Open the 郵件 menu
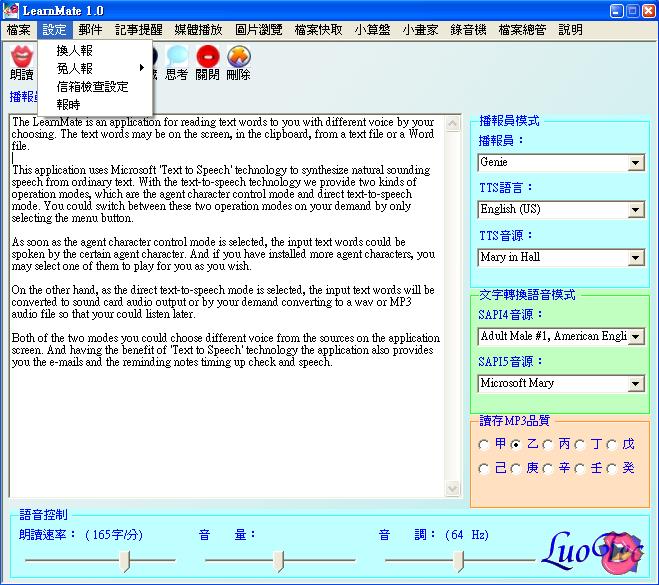The image size is (659, 585). (x=90, y=30)
